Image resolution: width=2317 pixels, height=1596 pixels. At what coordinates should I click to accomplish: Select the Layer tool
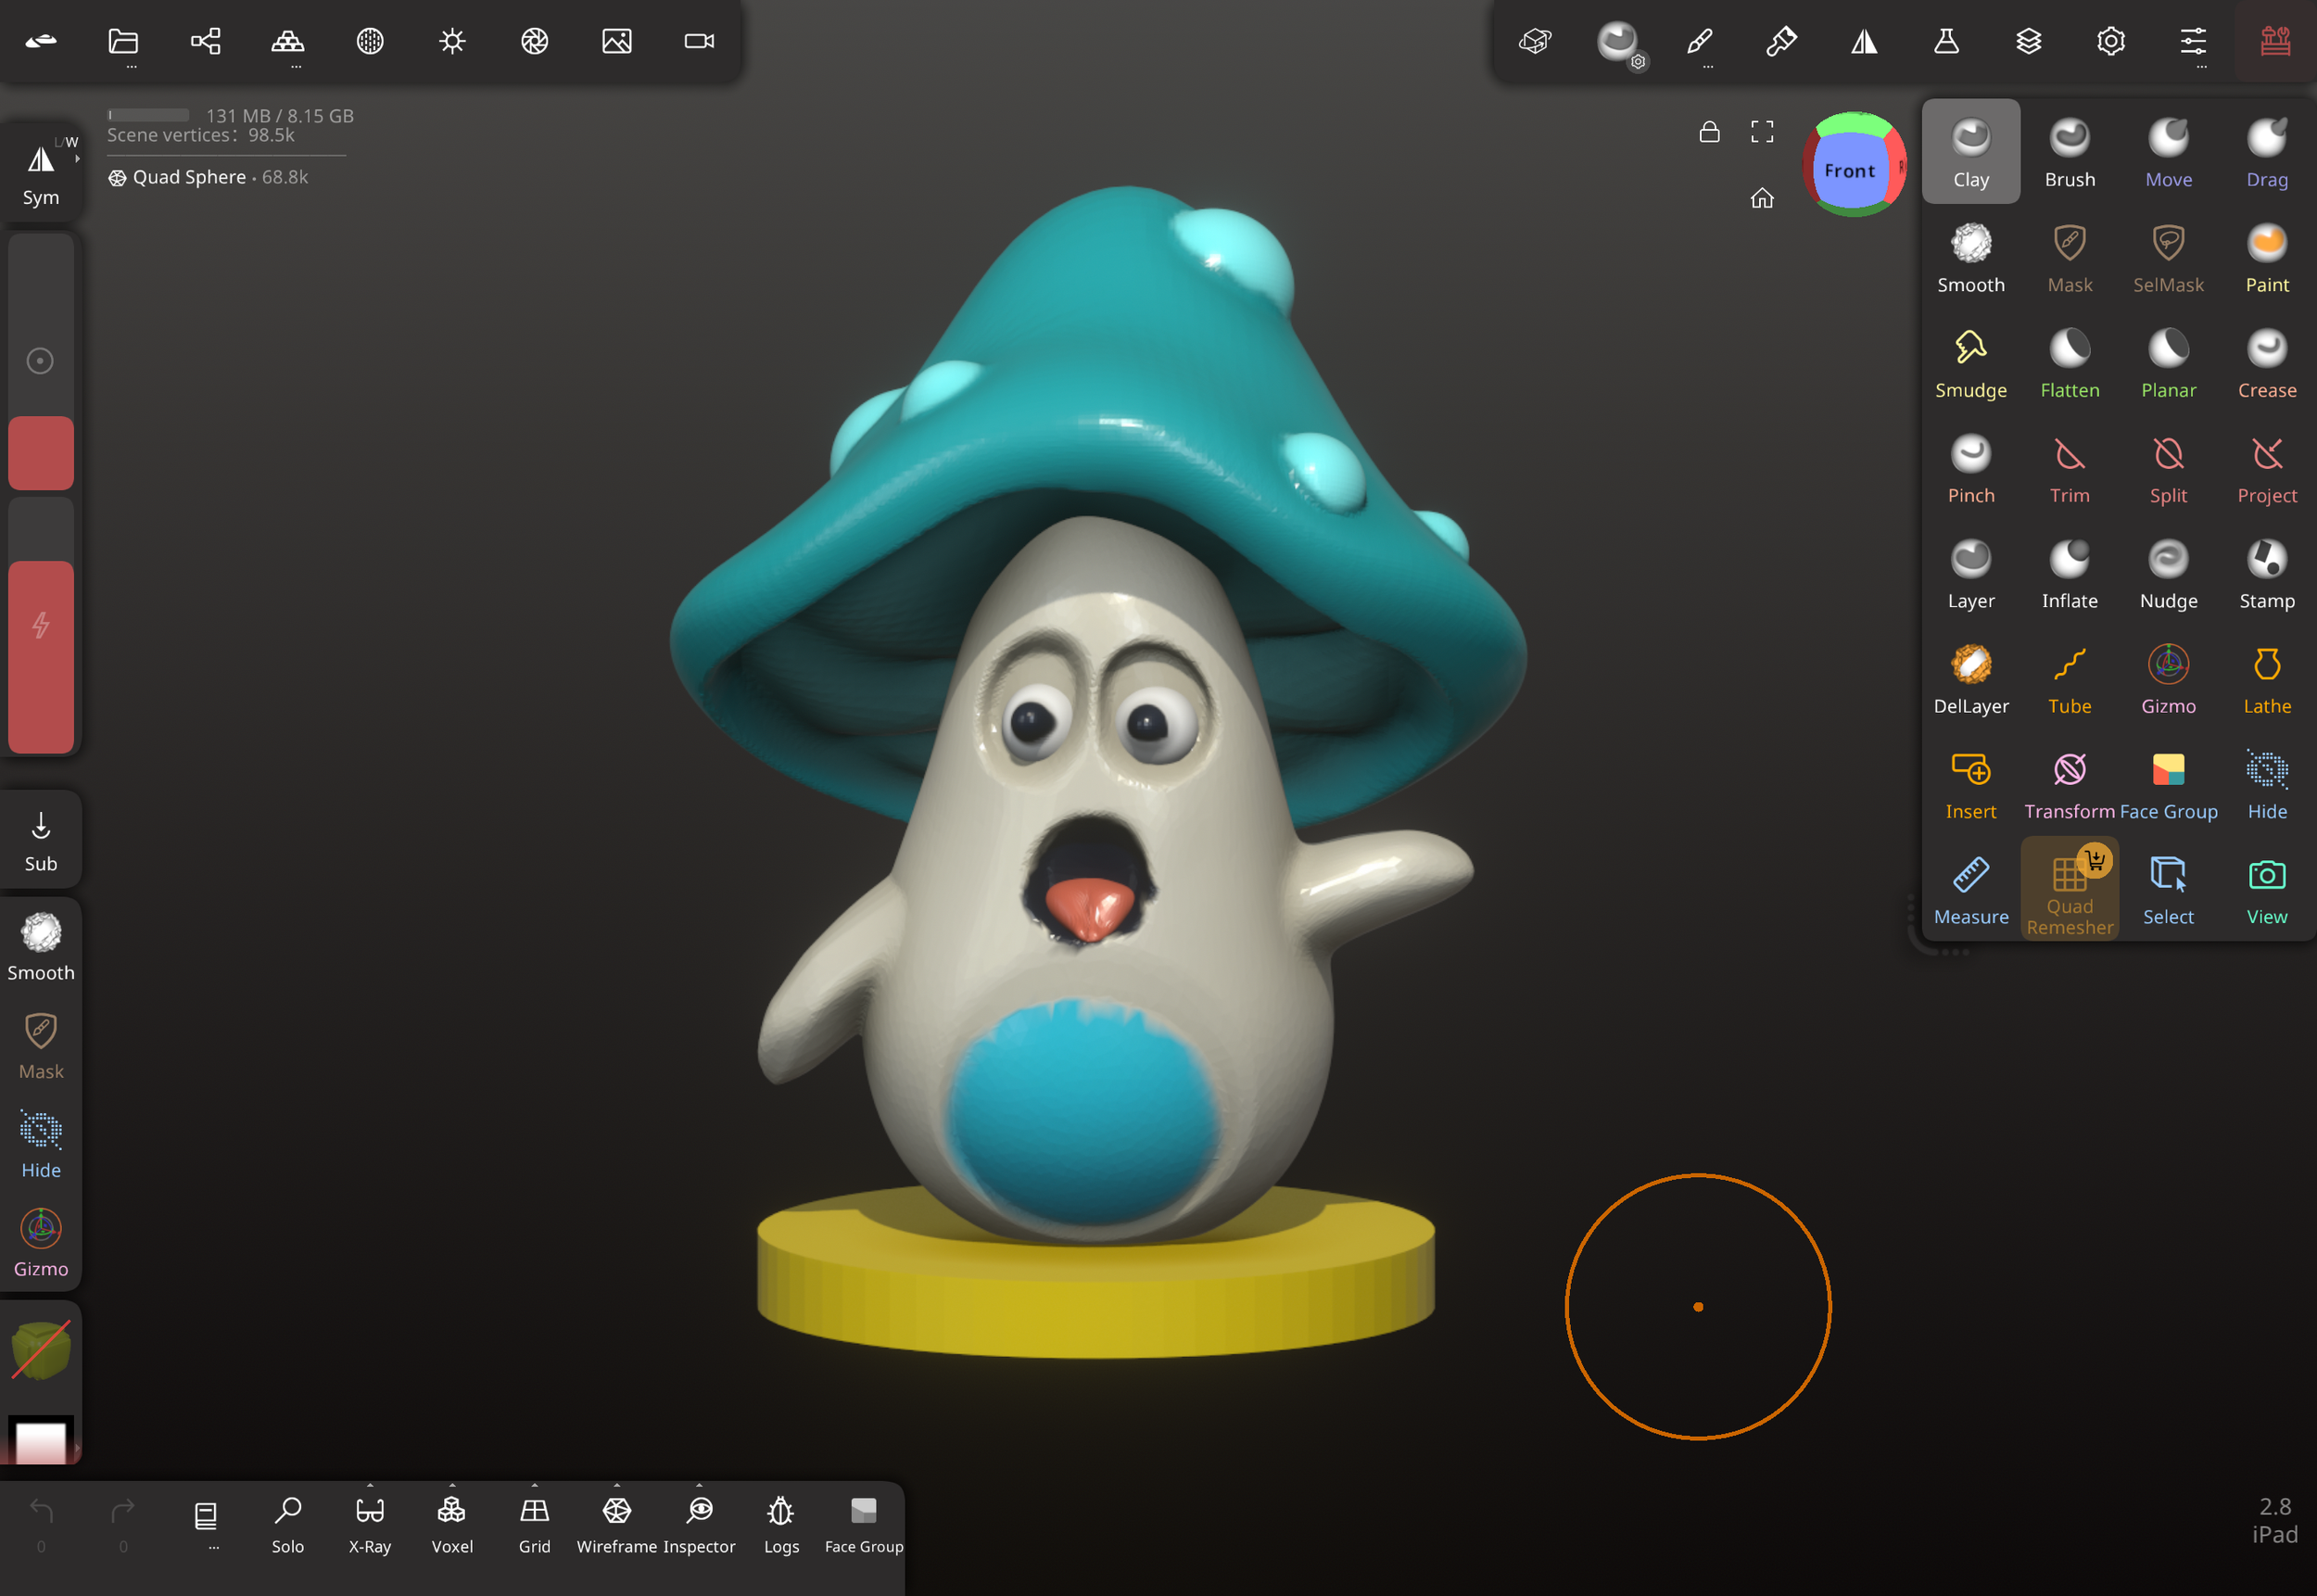[1970, 573]
